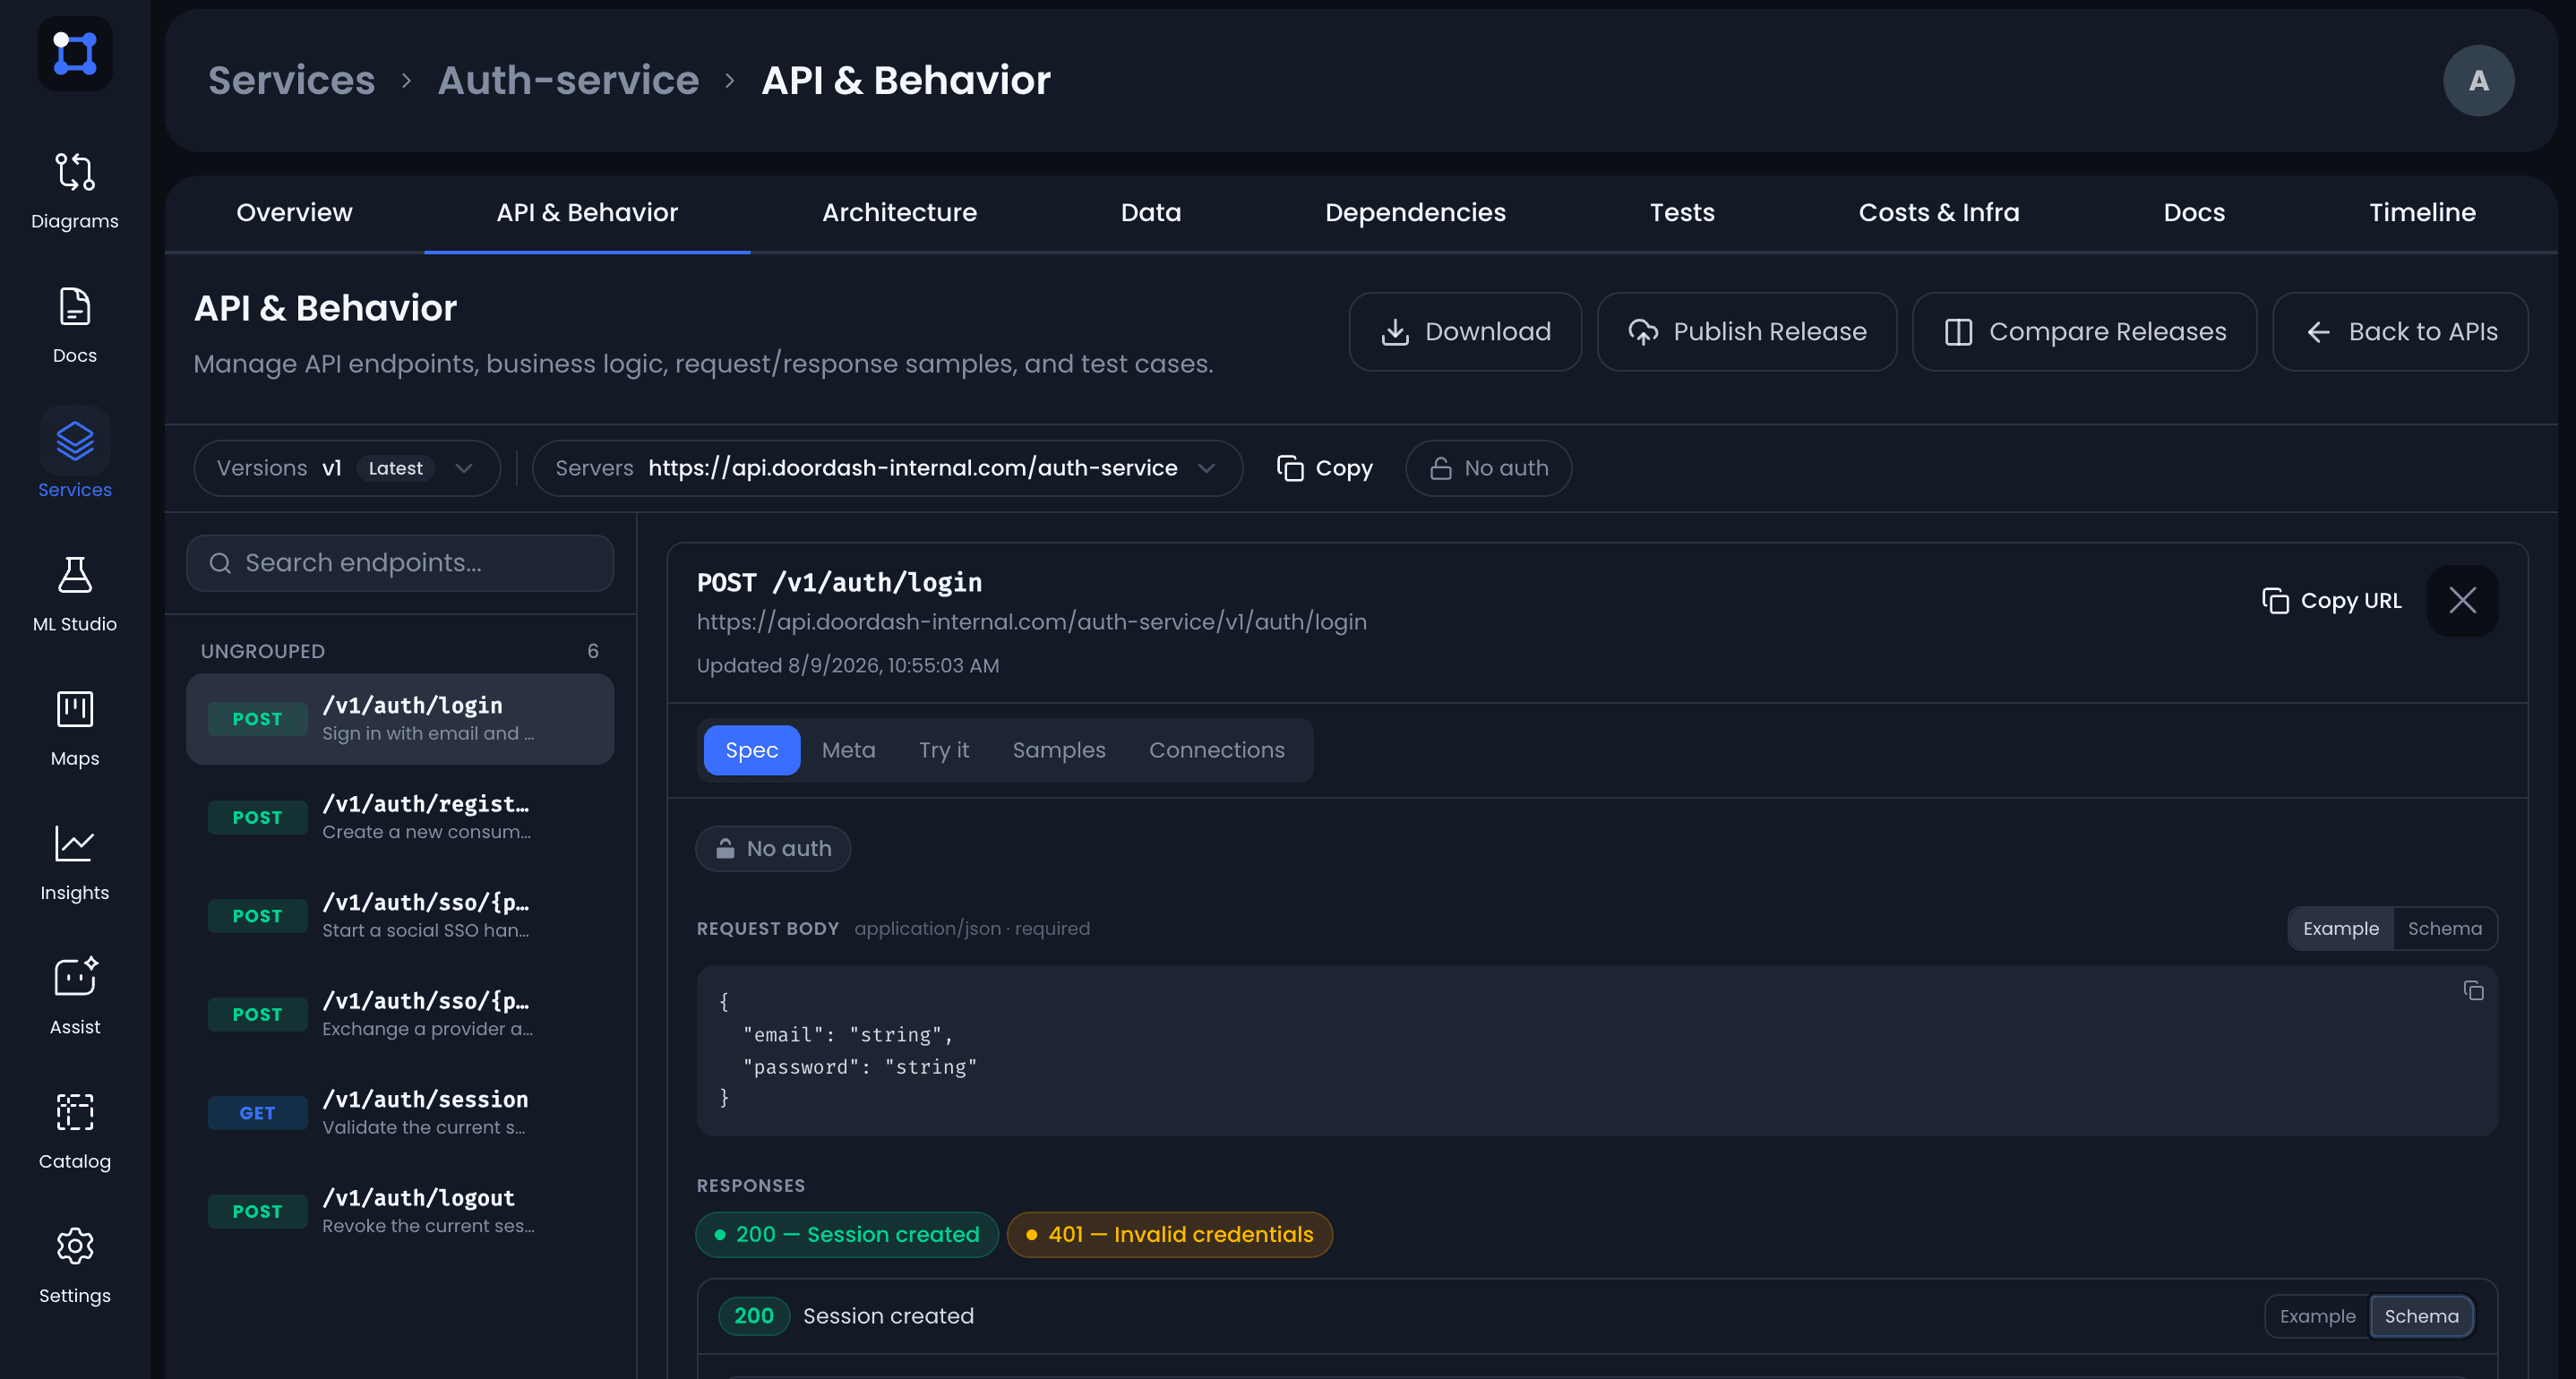Viewport: 2576px width, 1379px height.
Task: Open the Connections sub-tab
Action: [x=1216, y=750]
